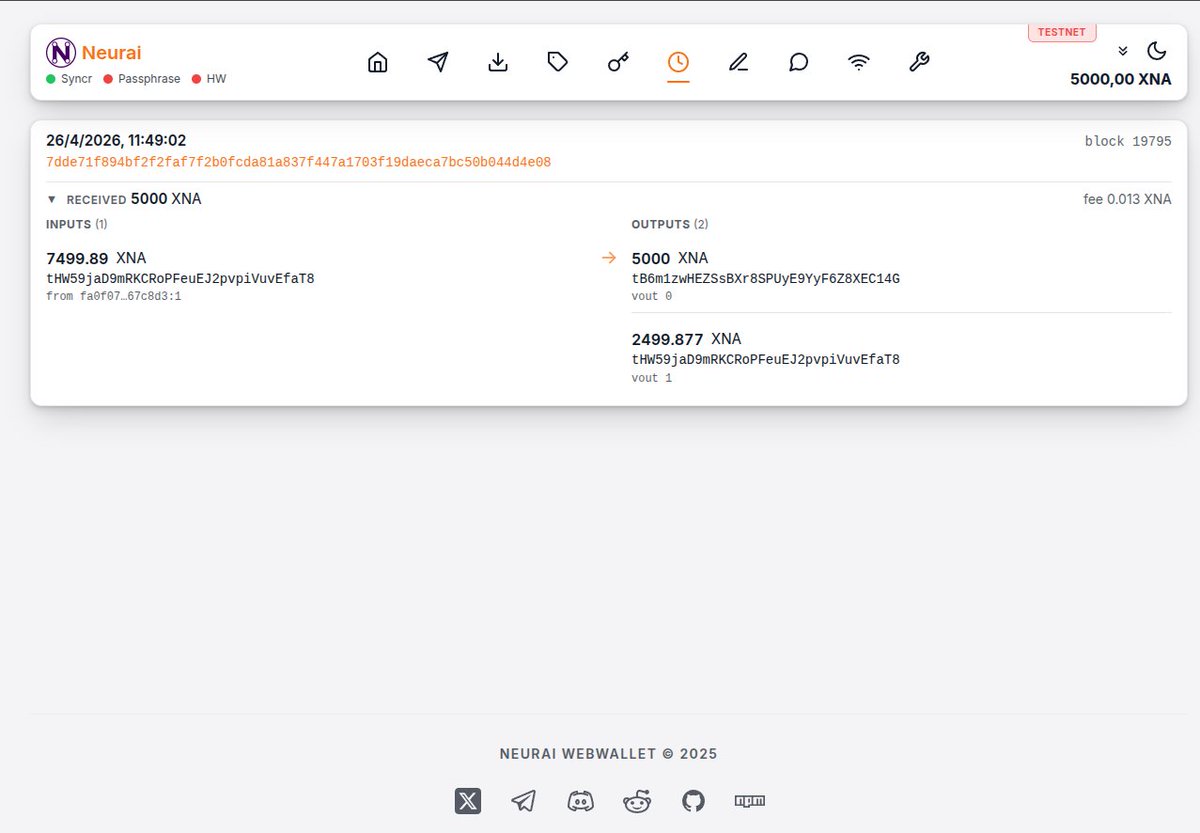
Task: Click the 7499.89 XNA input amount
Action: (96, 258)
